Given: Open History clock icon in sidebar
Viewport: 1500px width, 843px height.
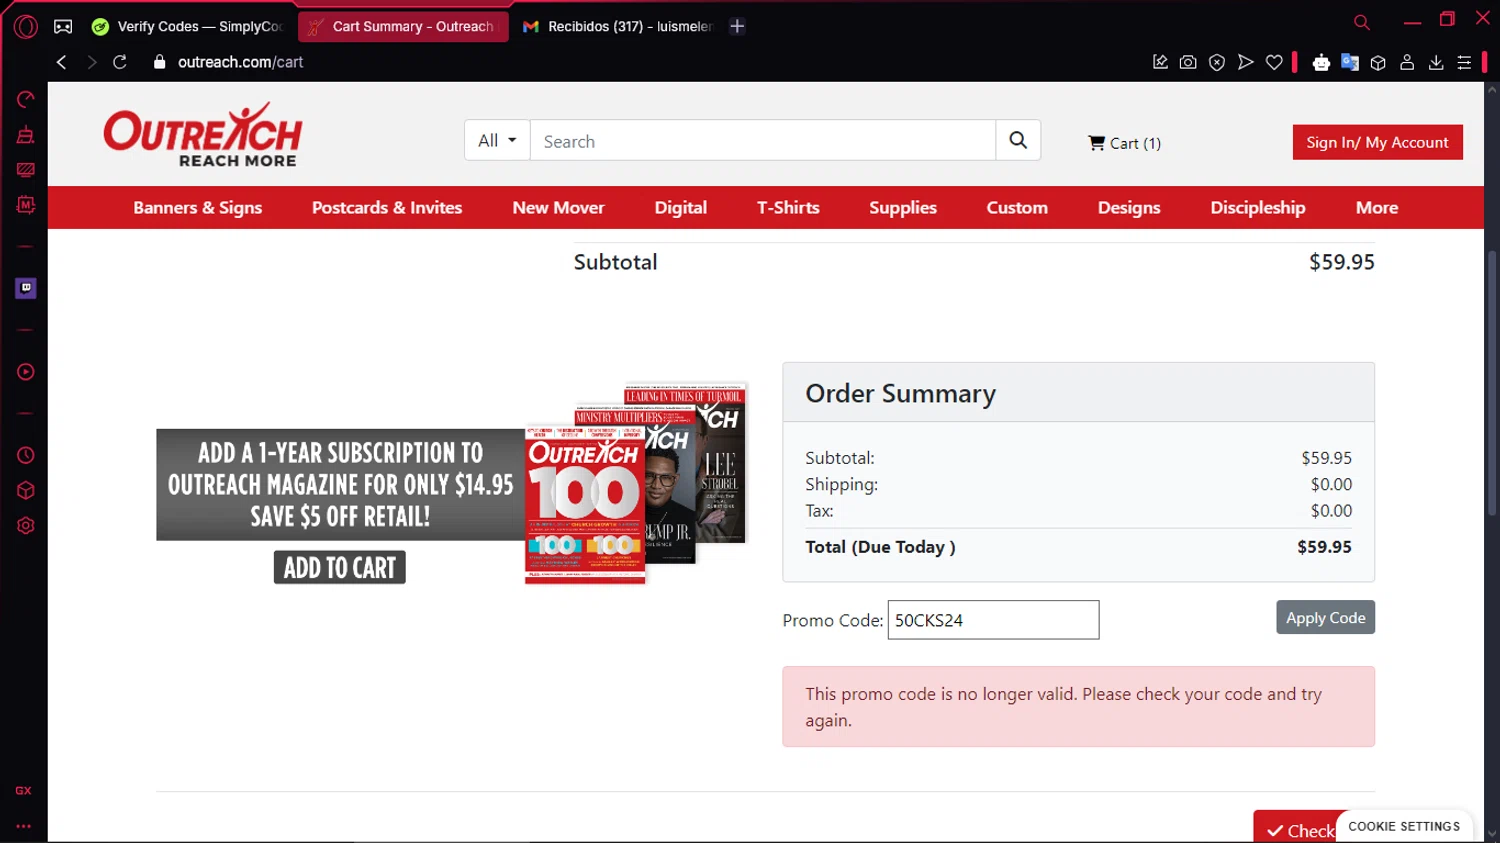Looking at the screenshot, I should [26, 455].
